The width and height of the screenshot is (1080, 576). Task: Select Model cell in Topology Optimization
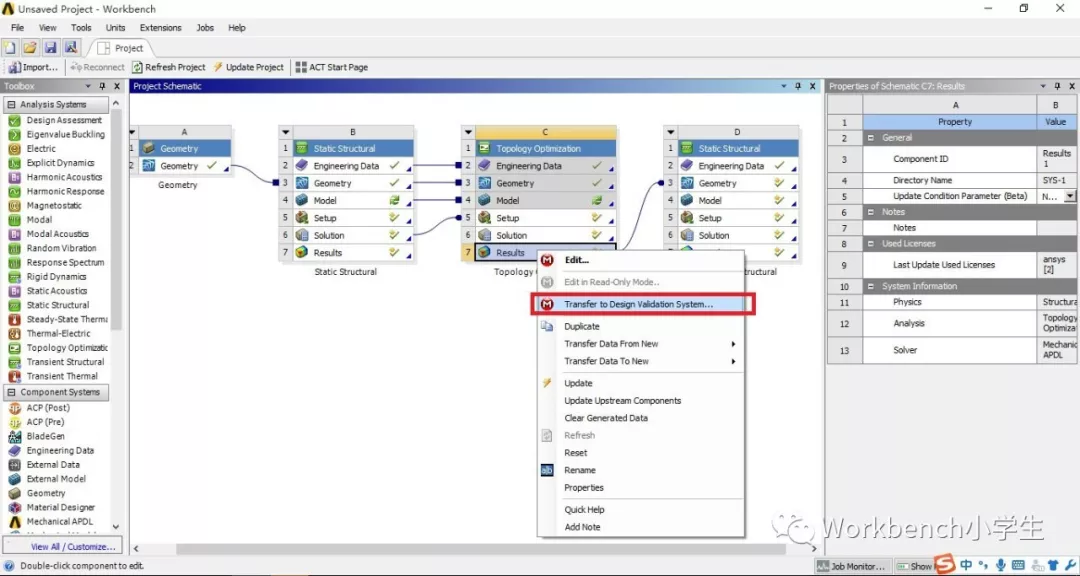546,200
